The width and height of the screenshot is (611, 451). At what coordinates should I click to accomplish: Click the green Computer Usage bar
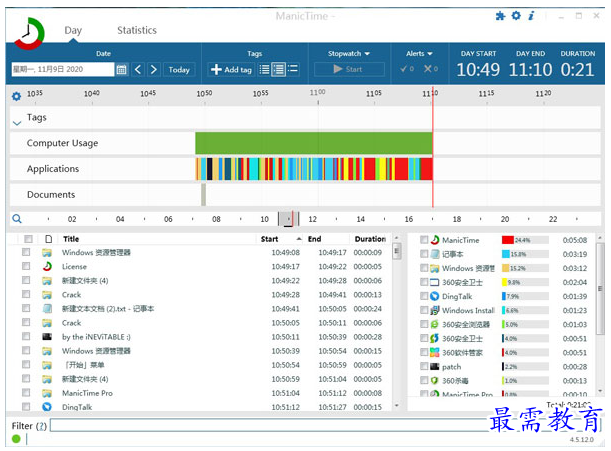313,143
